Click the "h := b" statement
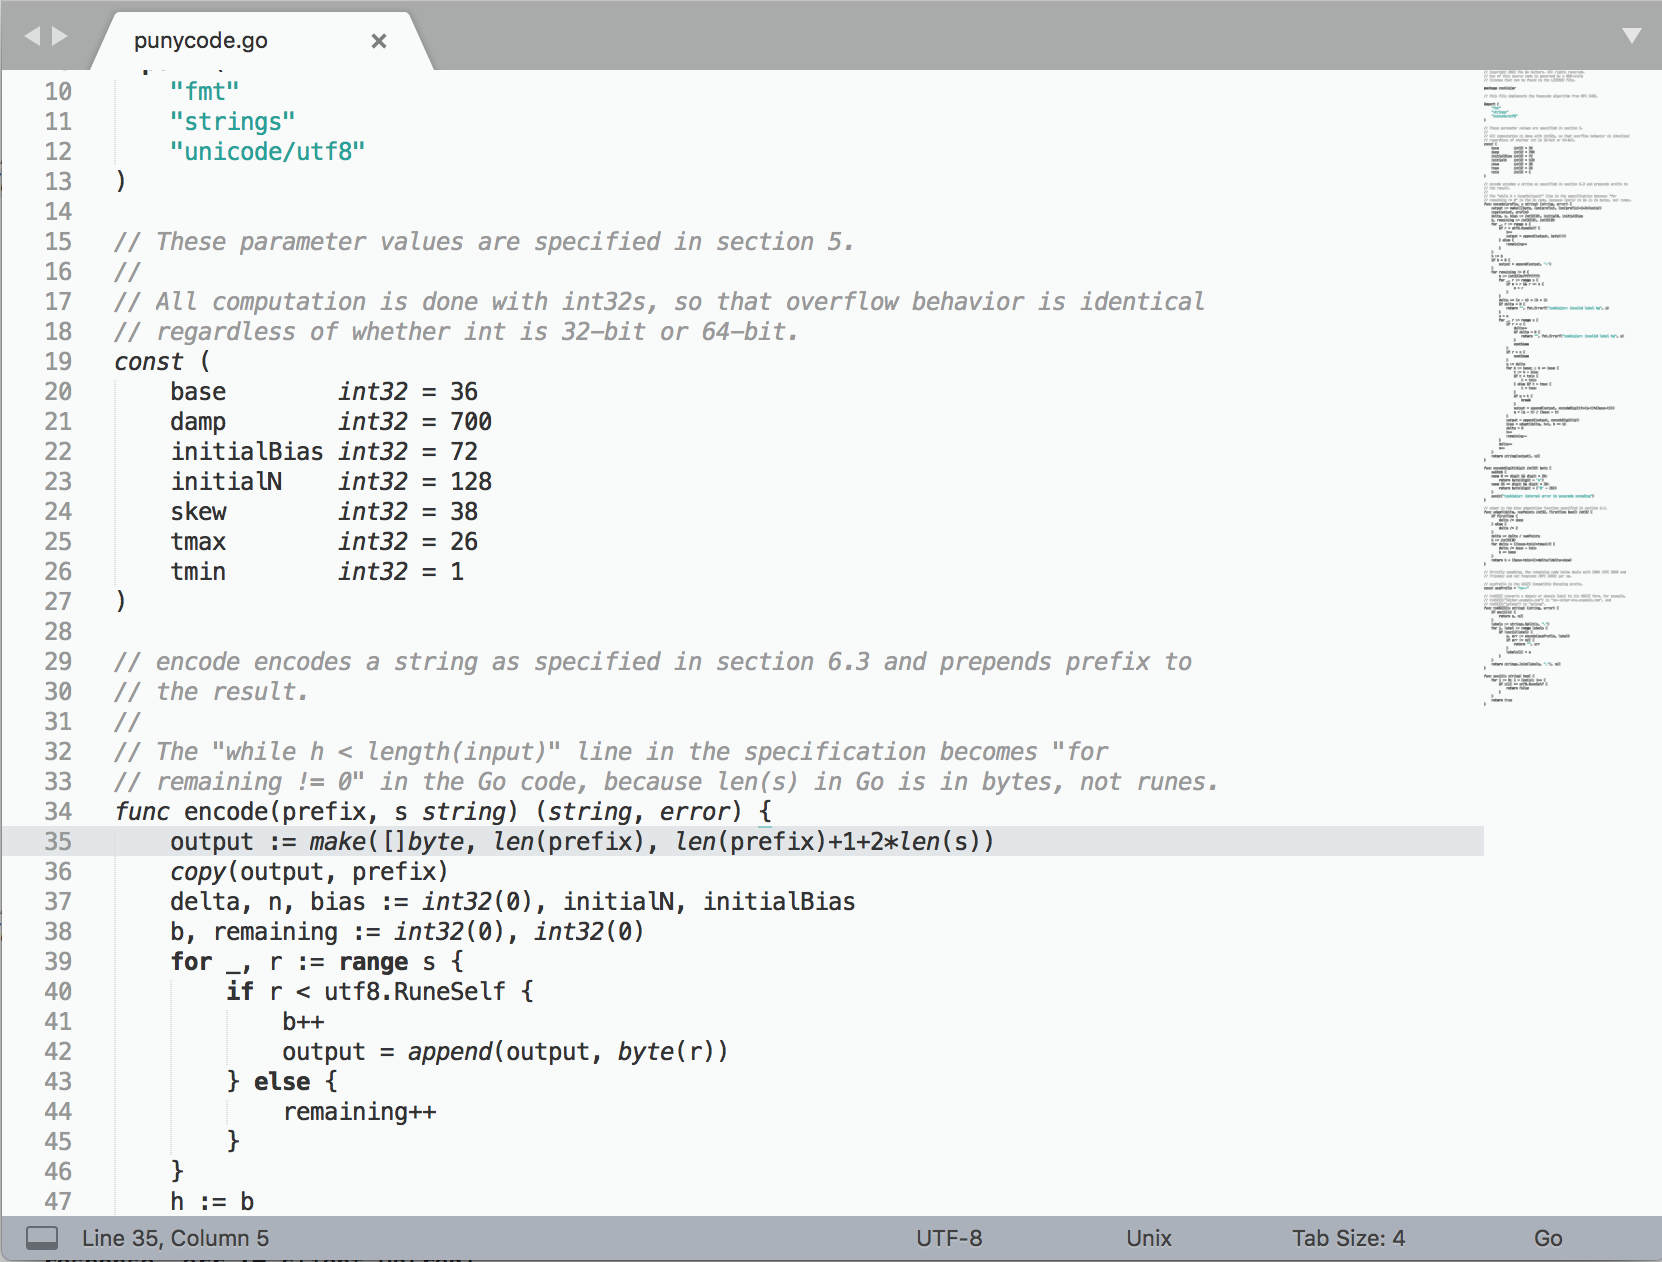The width and height of the screenshot is (1662, 1262). click(x=212, y=1202)
